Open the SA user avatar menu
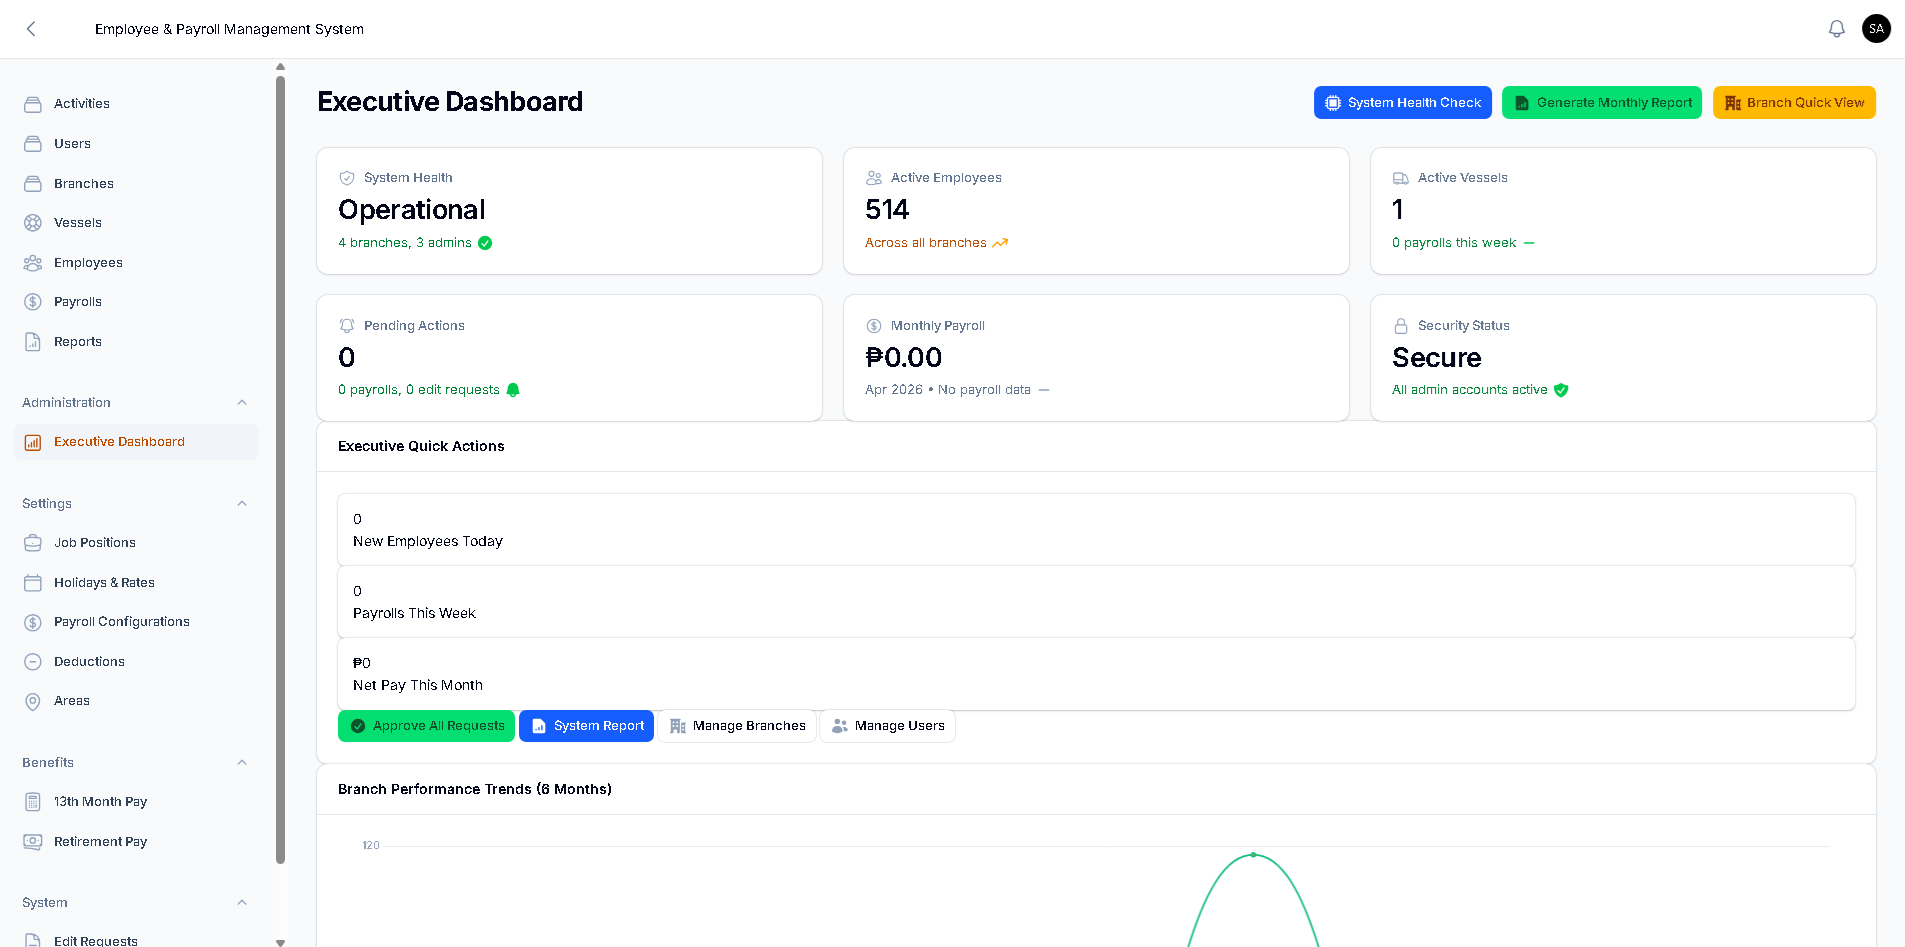 (1876, 29)
